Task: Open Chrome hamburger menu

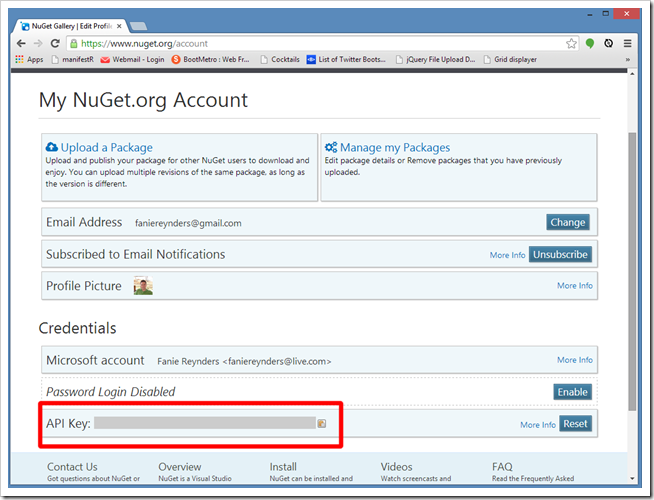Action: click(627, 43)
